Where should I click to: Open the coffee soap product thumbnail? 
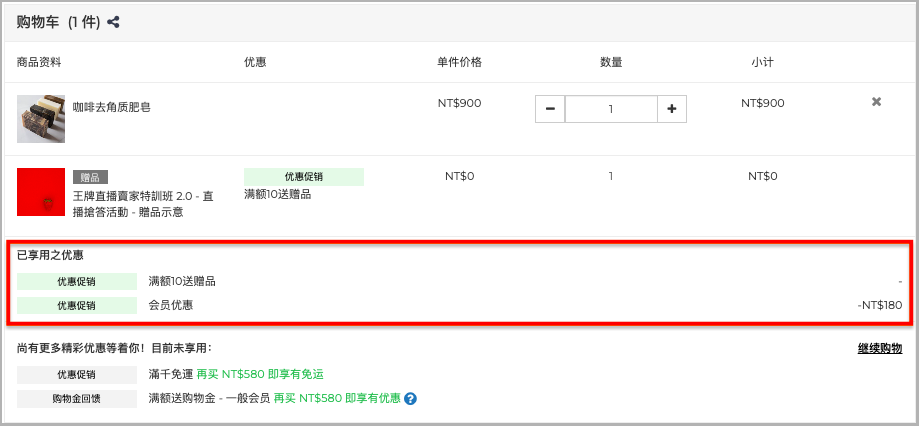click(x=41, y=119)
